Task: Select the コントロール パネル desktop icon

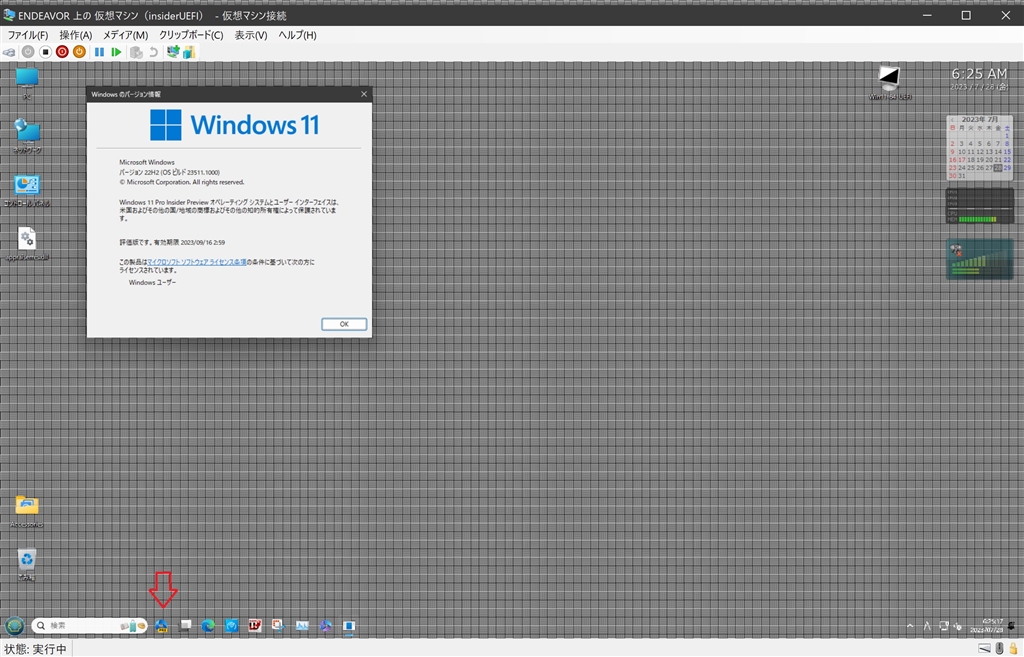Action: (x=27, y=191)
